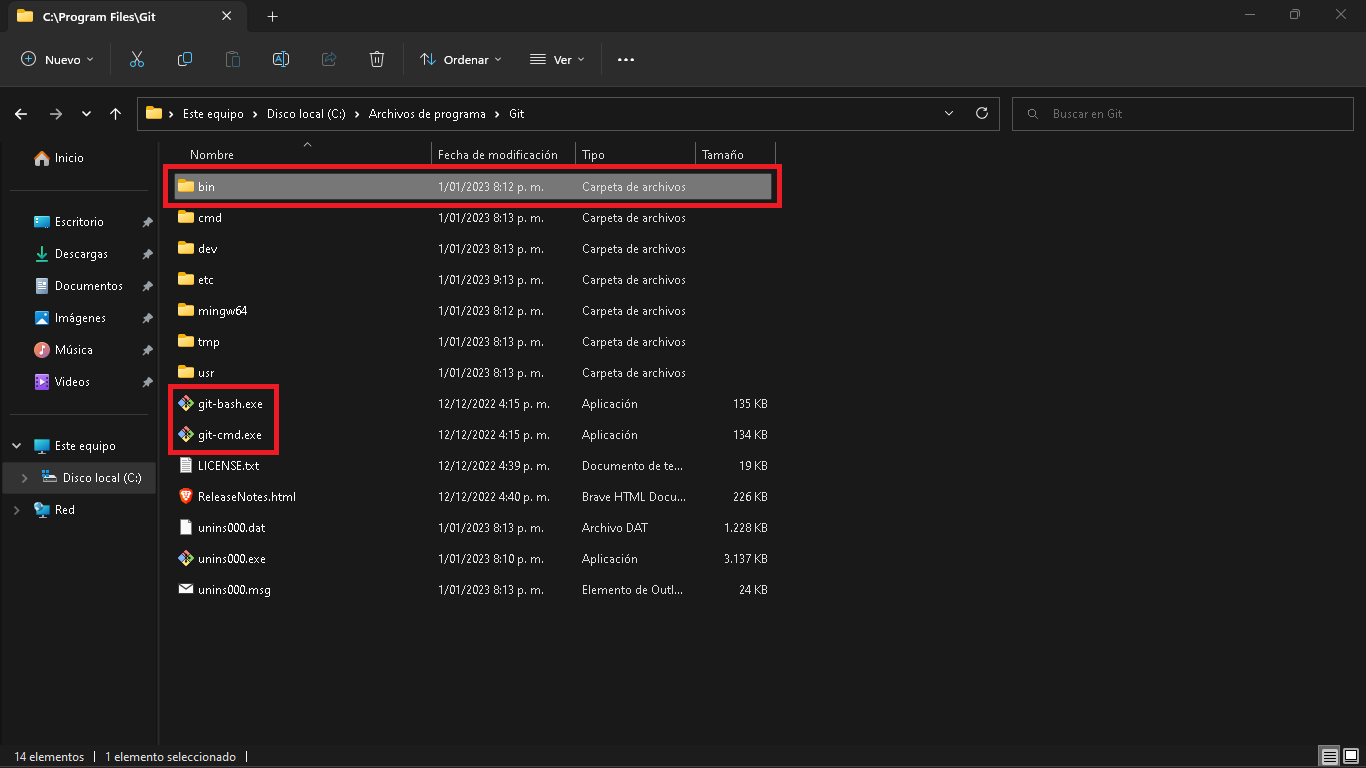Switch to details view icon in status bar
This screenshot has width=1366, height=768.
pyautogui.click(x=1329, y=757)
